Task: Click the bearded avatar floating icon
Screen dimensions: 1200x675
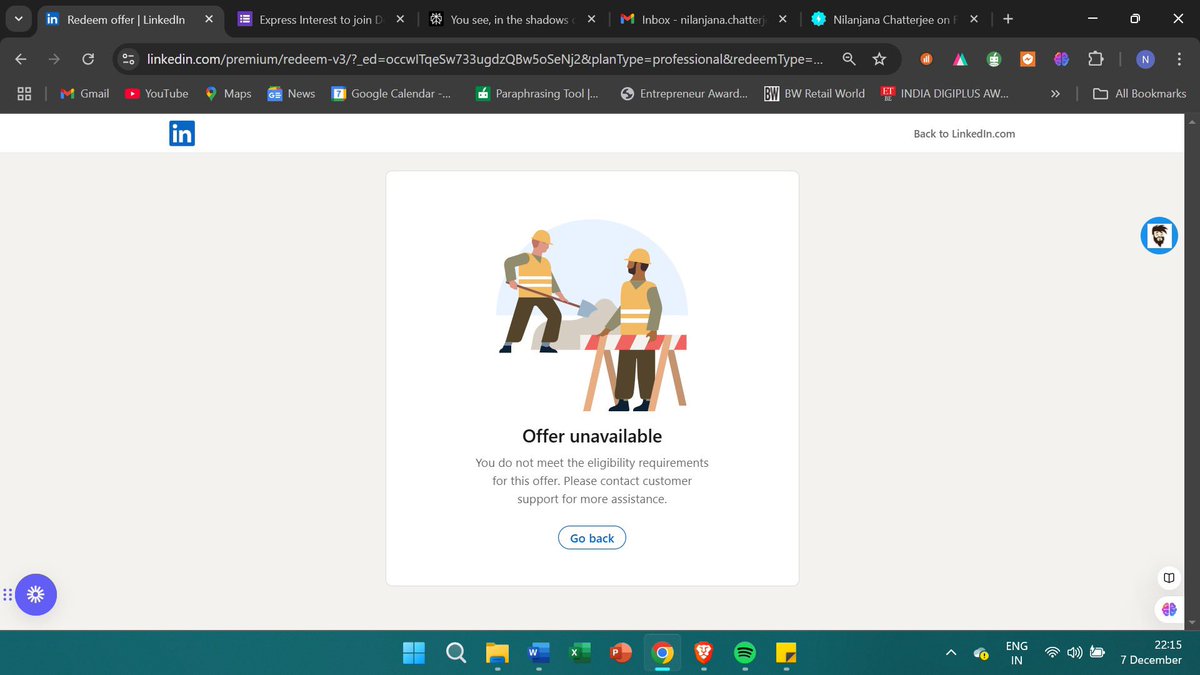Action: pyautogui.click(x=1159, y=236)
